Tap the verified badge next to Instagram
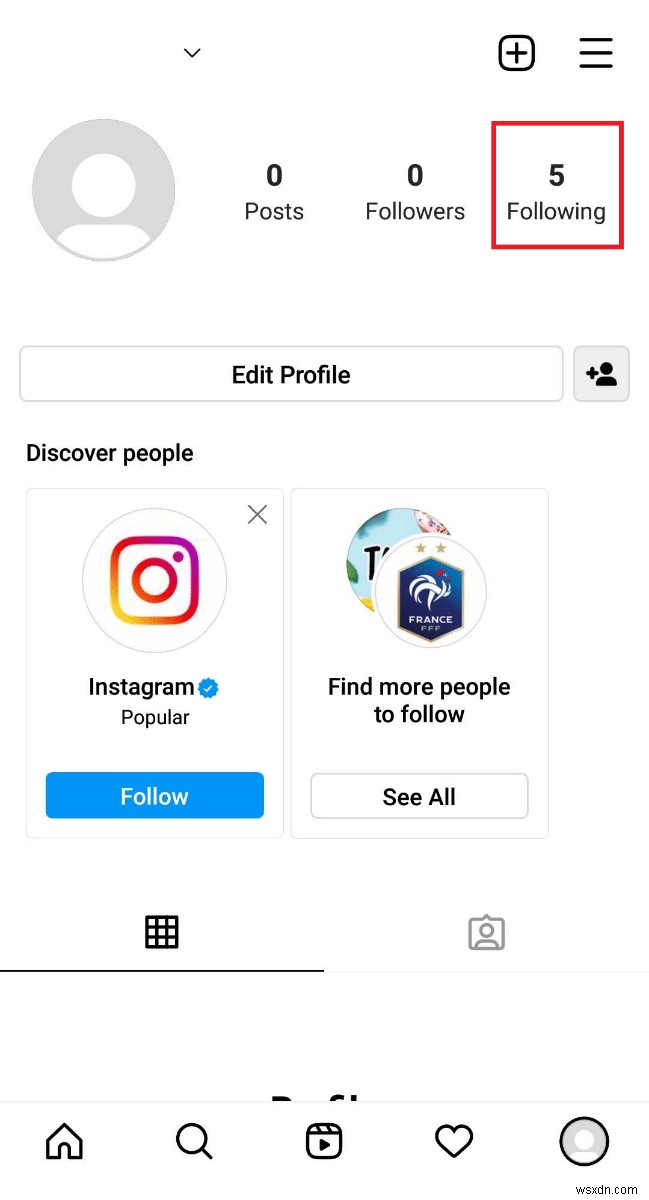The width and height of the screenshot is (649, 1200). point(207,687)
